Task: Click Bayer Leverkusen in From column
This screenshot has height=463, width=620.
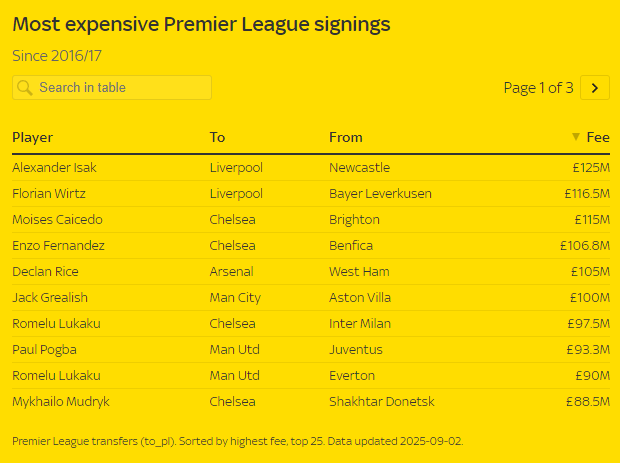Action: click(380, 193)
